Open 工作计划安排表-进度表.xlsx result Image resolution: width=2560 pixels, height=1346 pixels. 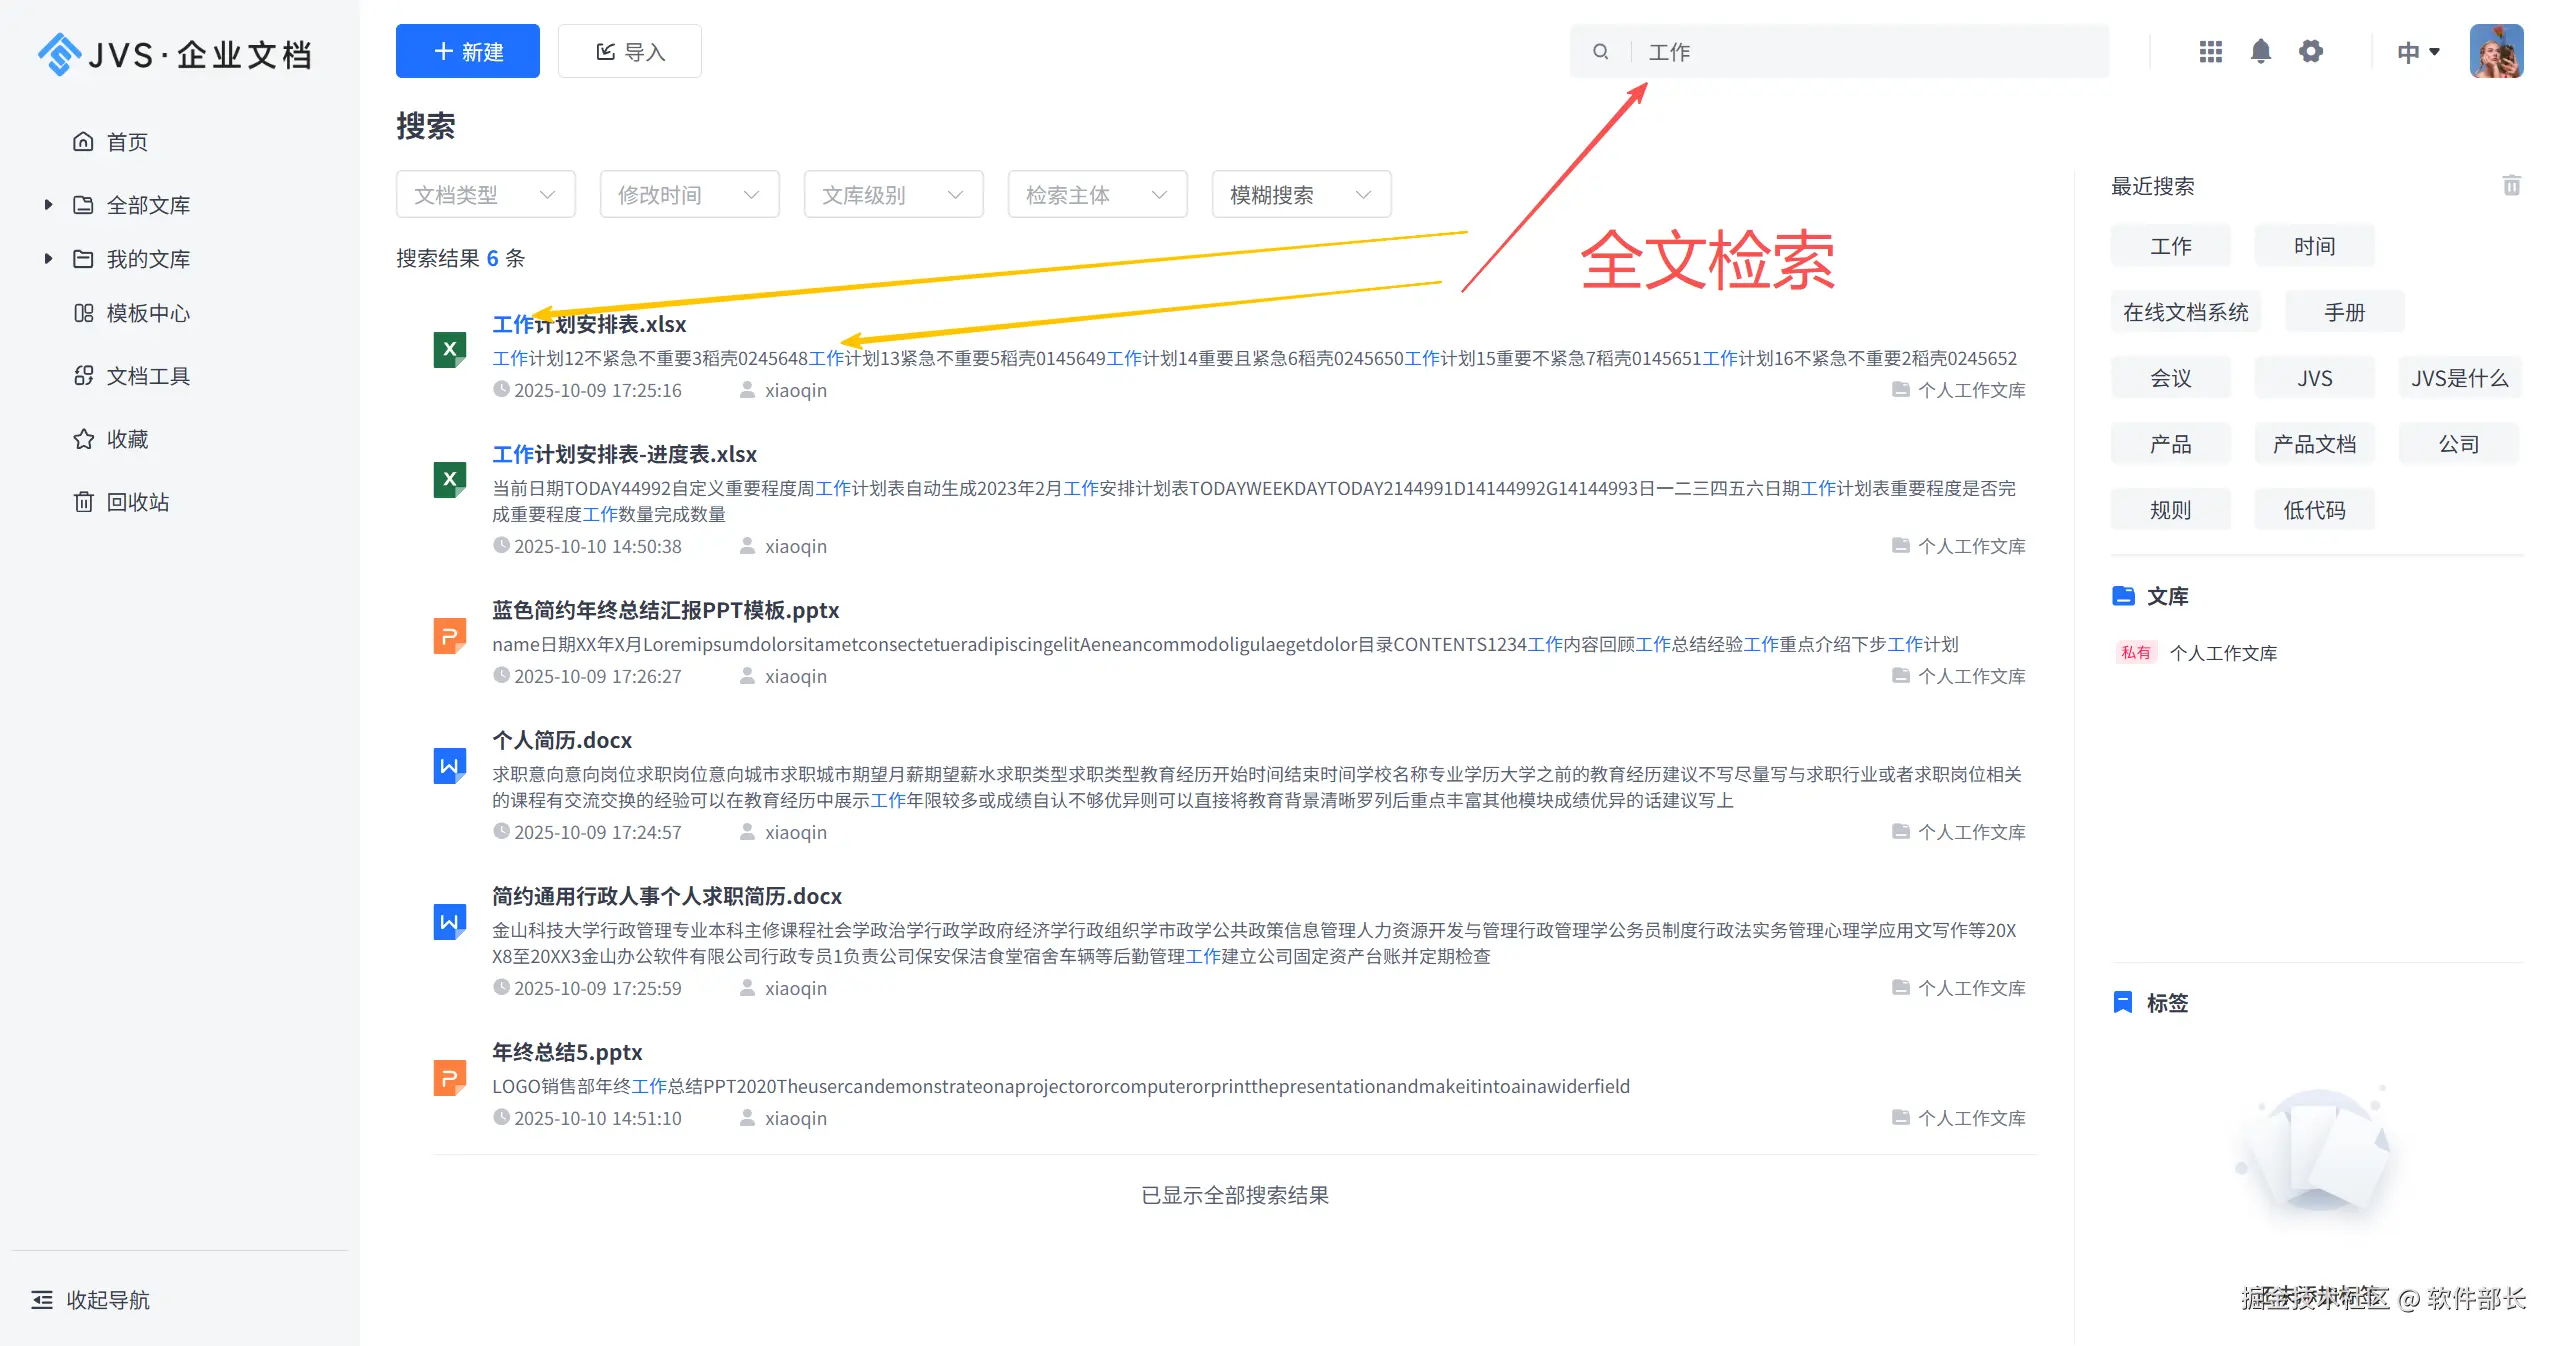tap(624, 454)
